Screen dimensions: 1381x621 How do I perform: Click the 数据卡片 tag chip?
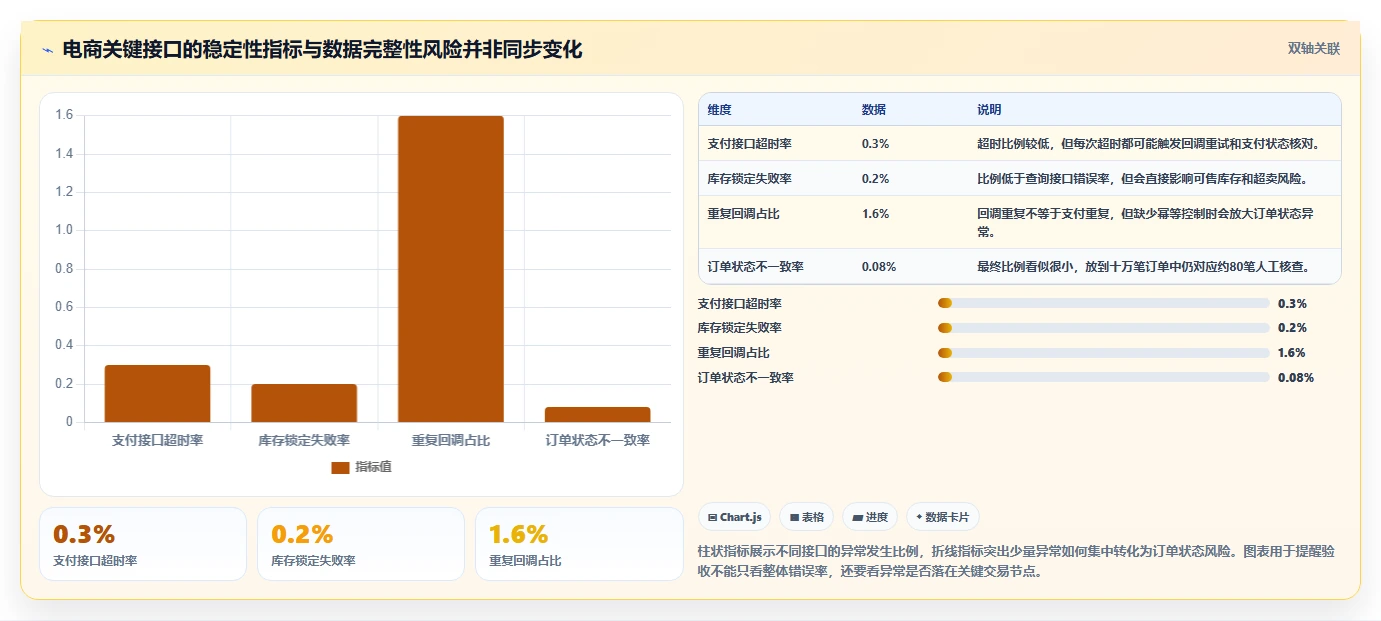943,517
